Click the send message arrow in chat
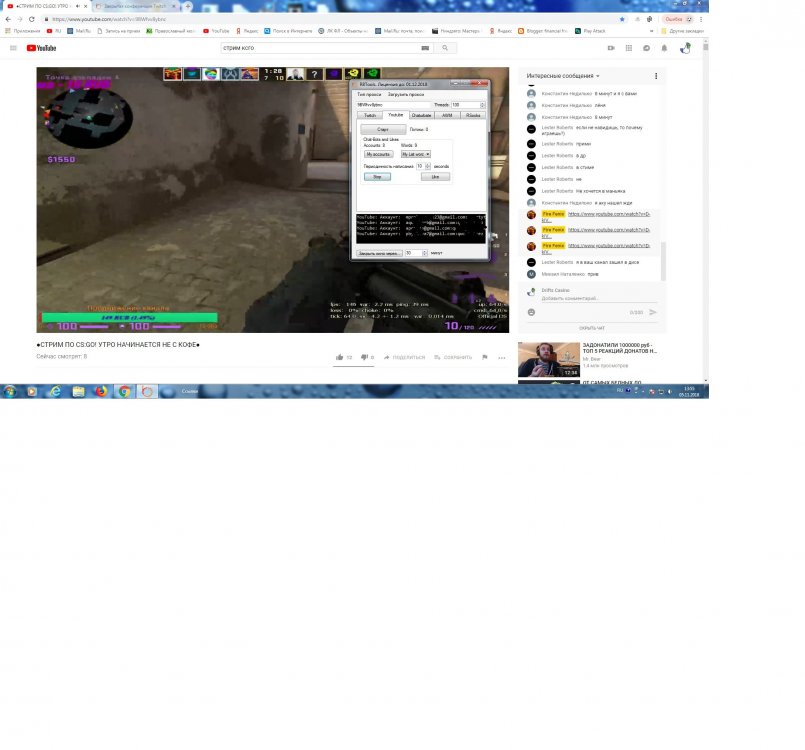The image size is (805, 750). pyautogui.click(x=653, y=312)
